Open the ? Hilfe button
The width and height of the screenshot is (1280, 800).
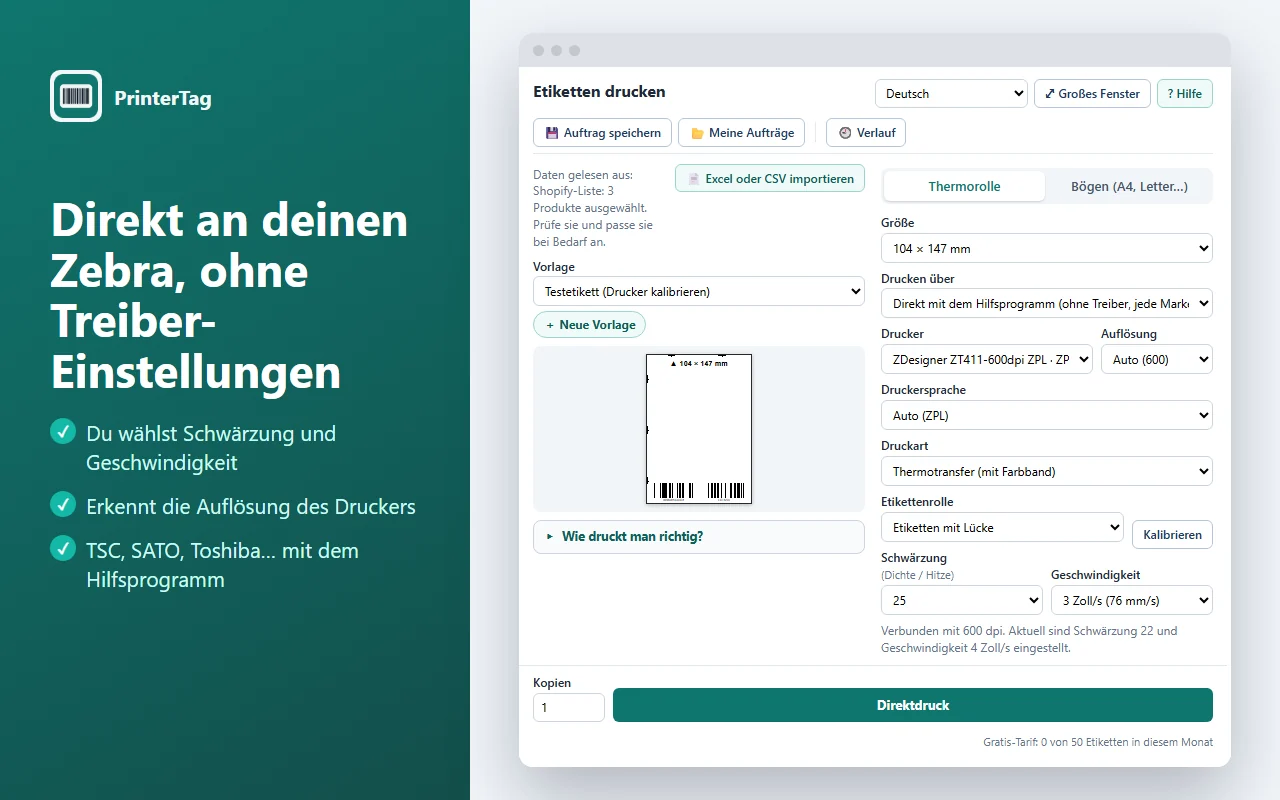[x=1185, y=93]
